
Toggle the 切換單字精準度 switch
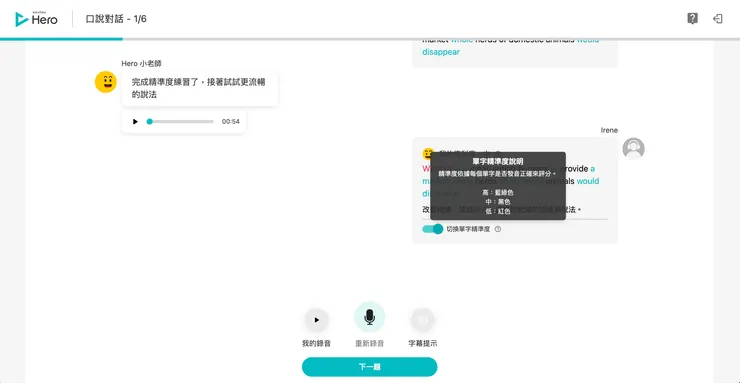(433, 229)
